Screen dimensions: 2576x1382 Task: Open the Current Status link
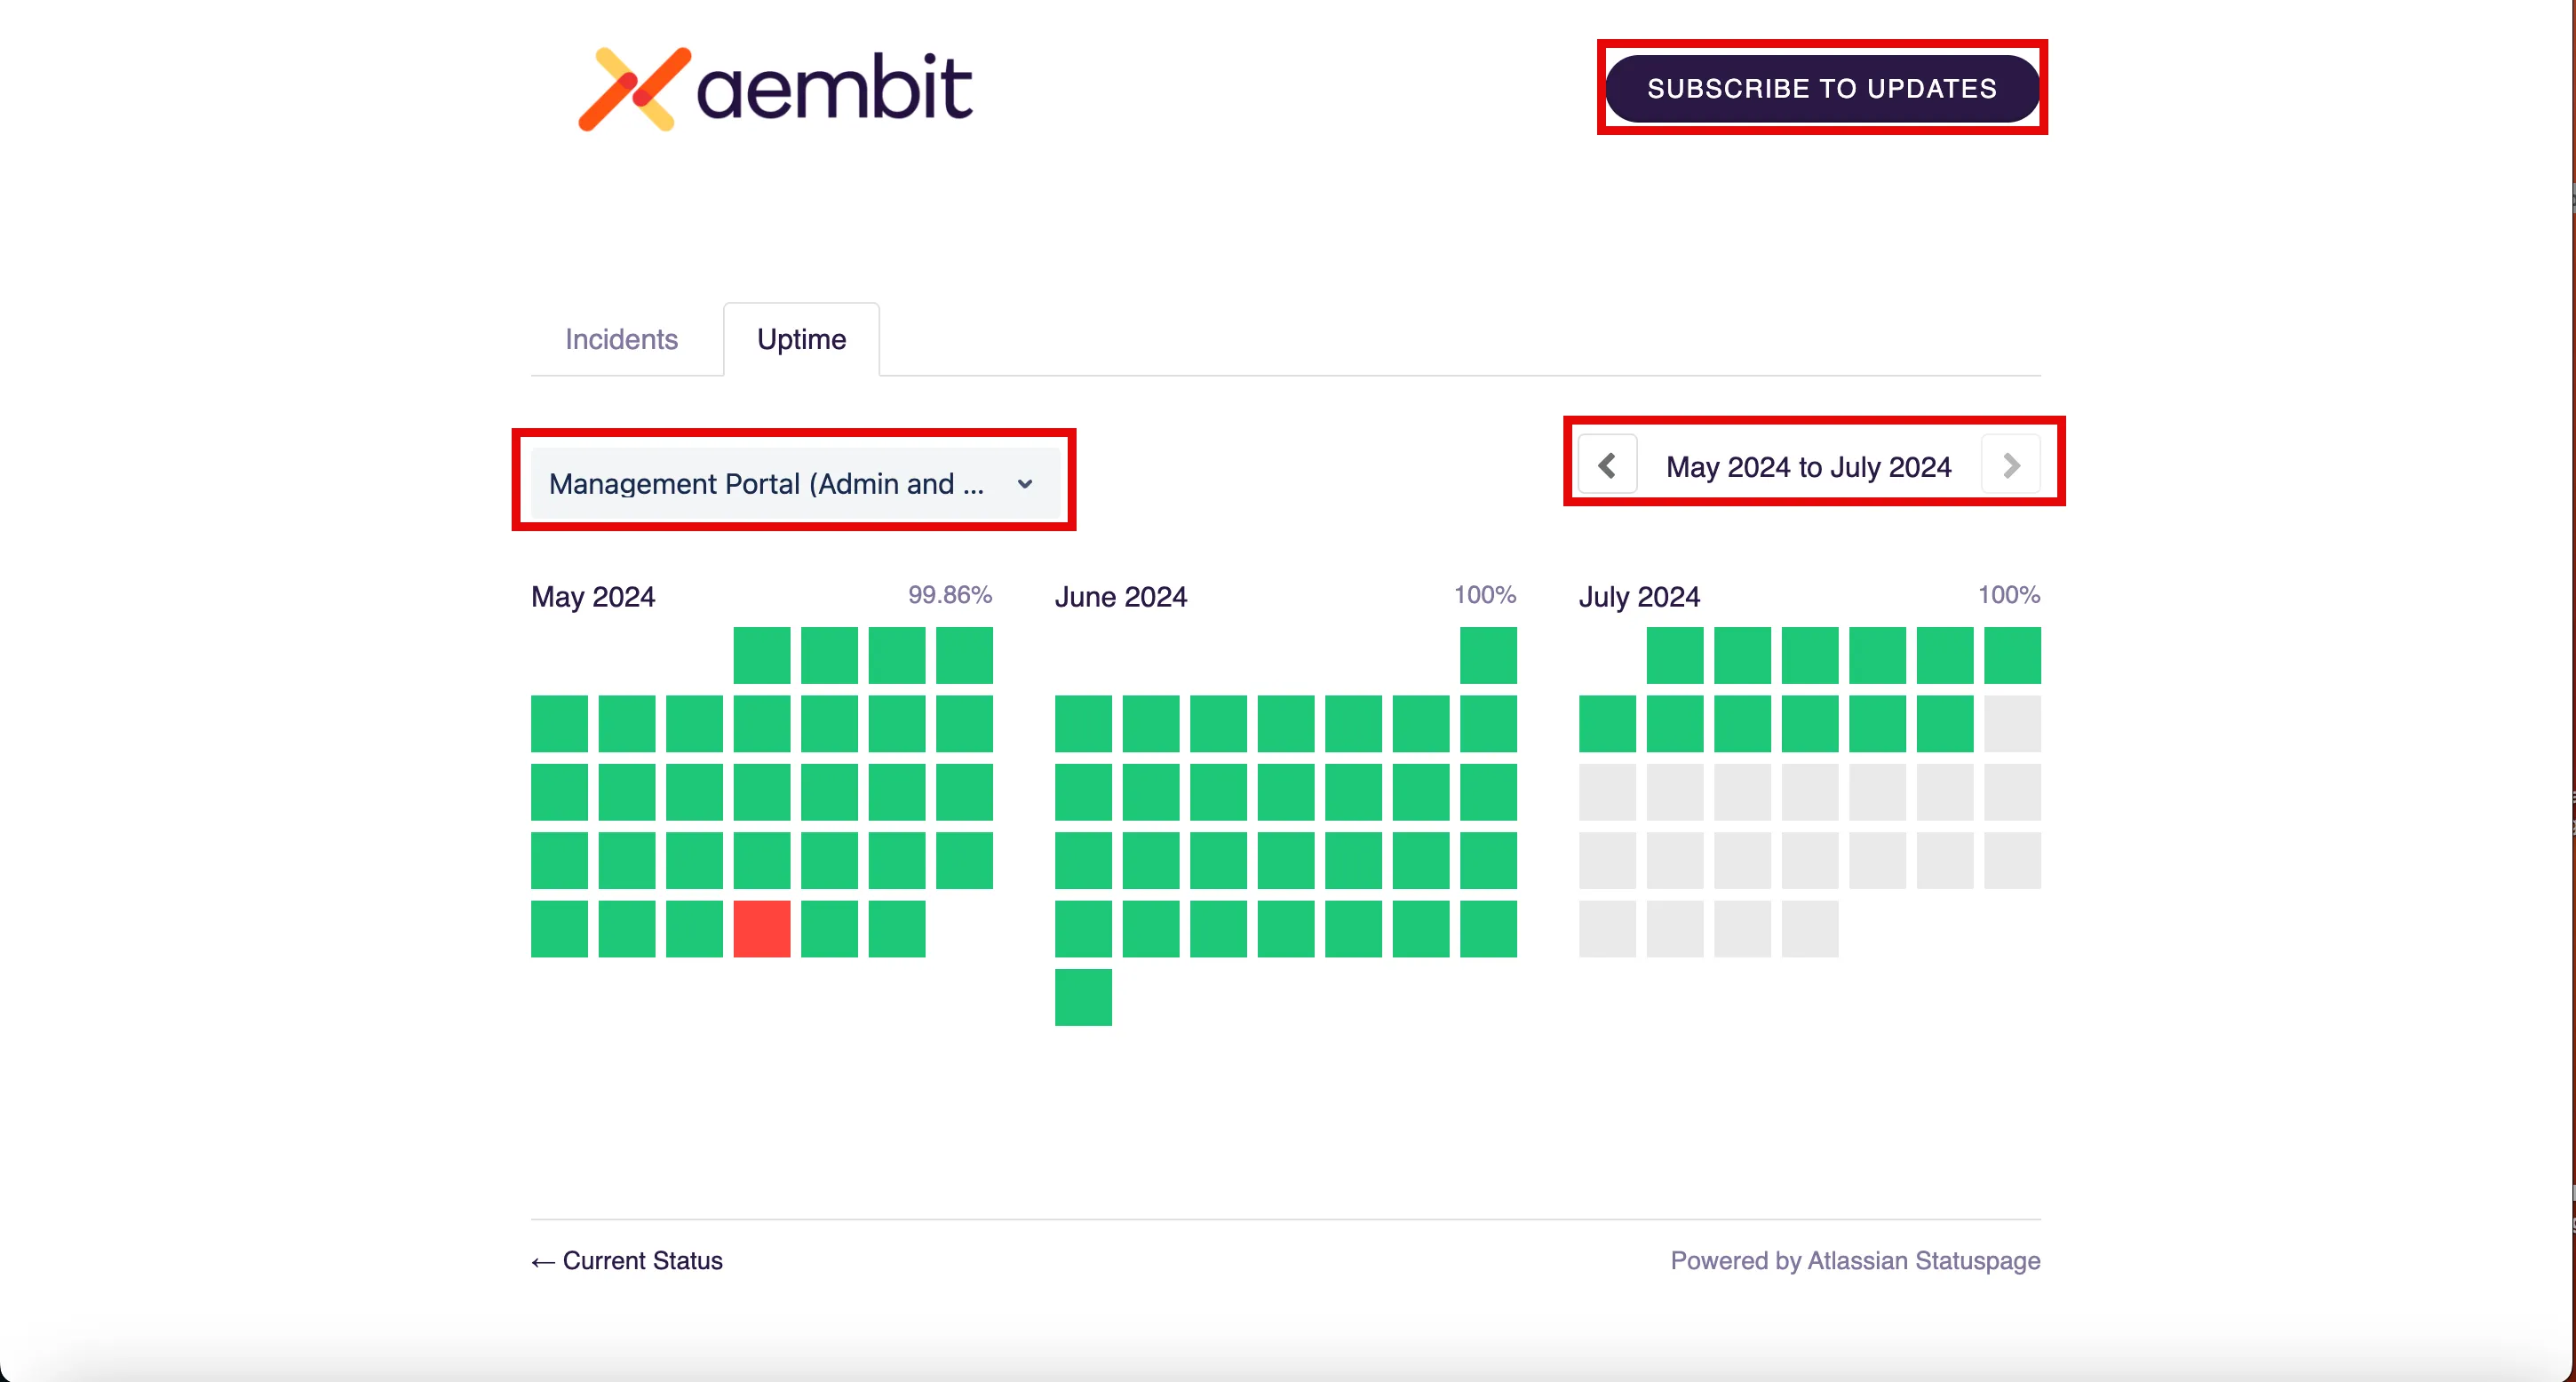tap(642, 1261)
